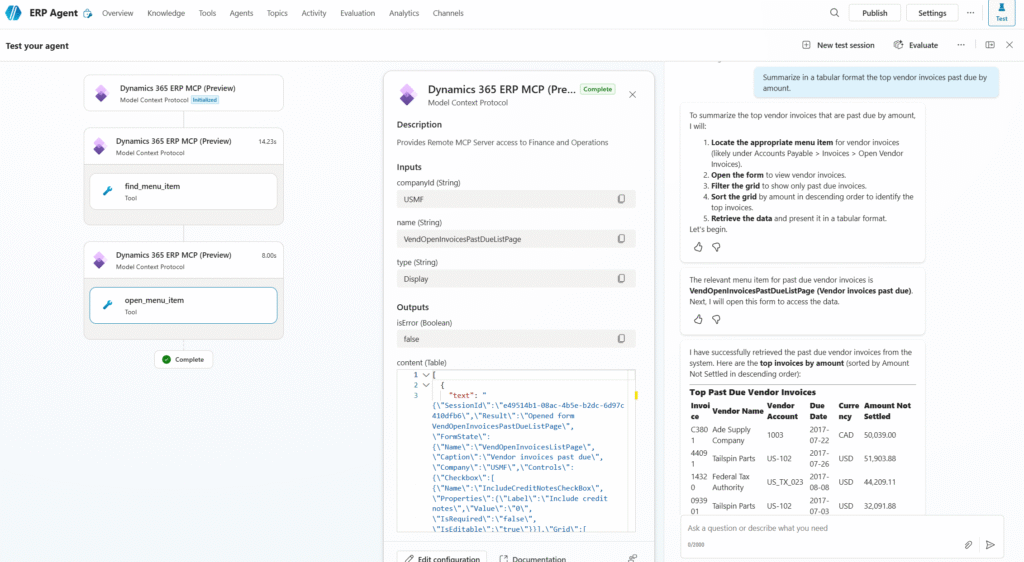This screenshot has height=562, width=1024.
Task: Thumbs up the VendOpenInvoicesPastDueListPage menu item reply
Action: coord(698,320)
